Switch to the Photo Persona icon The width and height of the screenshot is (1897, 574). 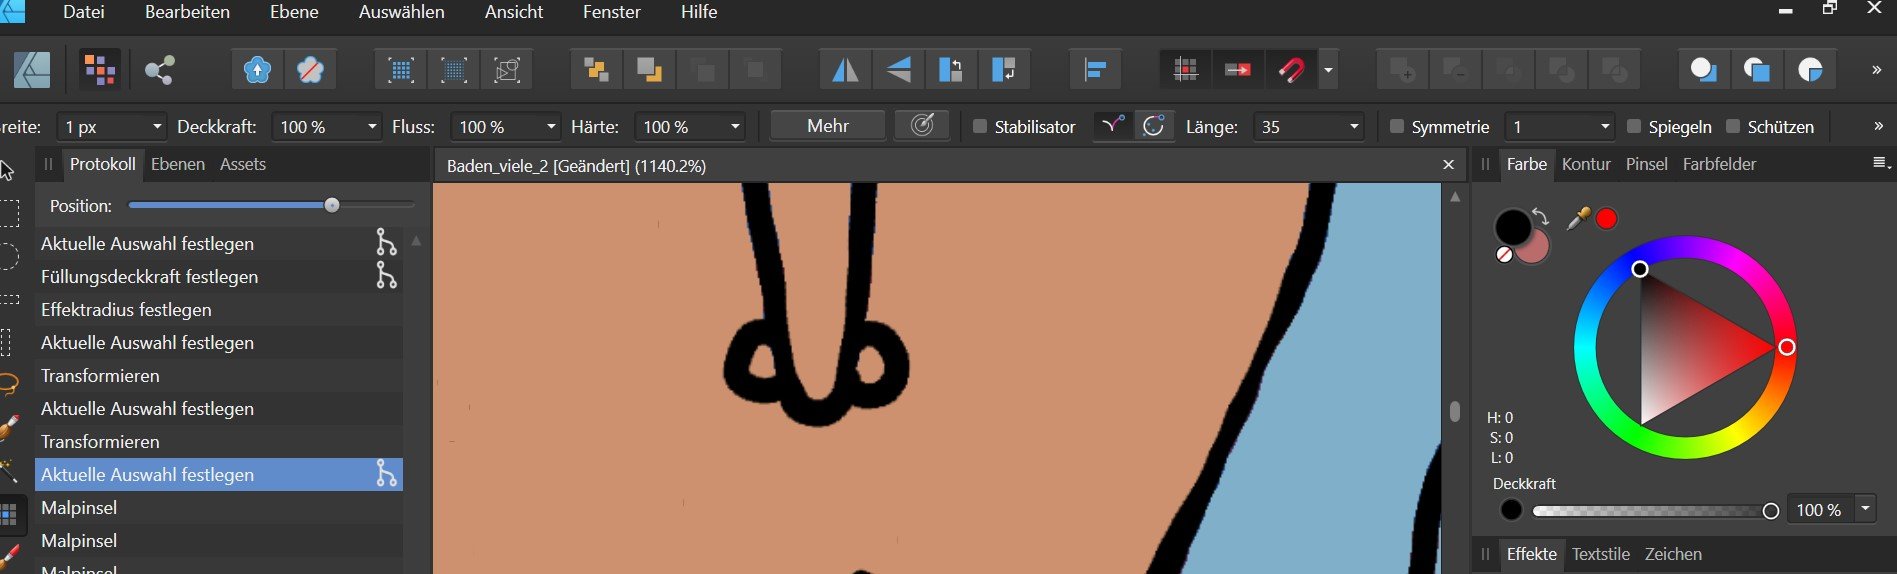click(x=32, y=70)
